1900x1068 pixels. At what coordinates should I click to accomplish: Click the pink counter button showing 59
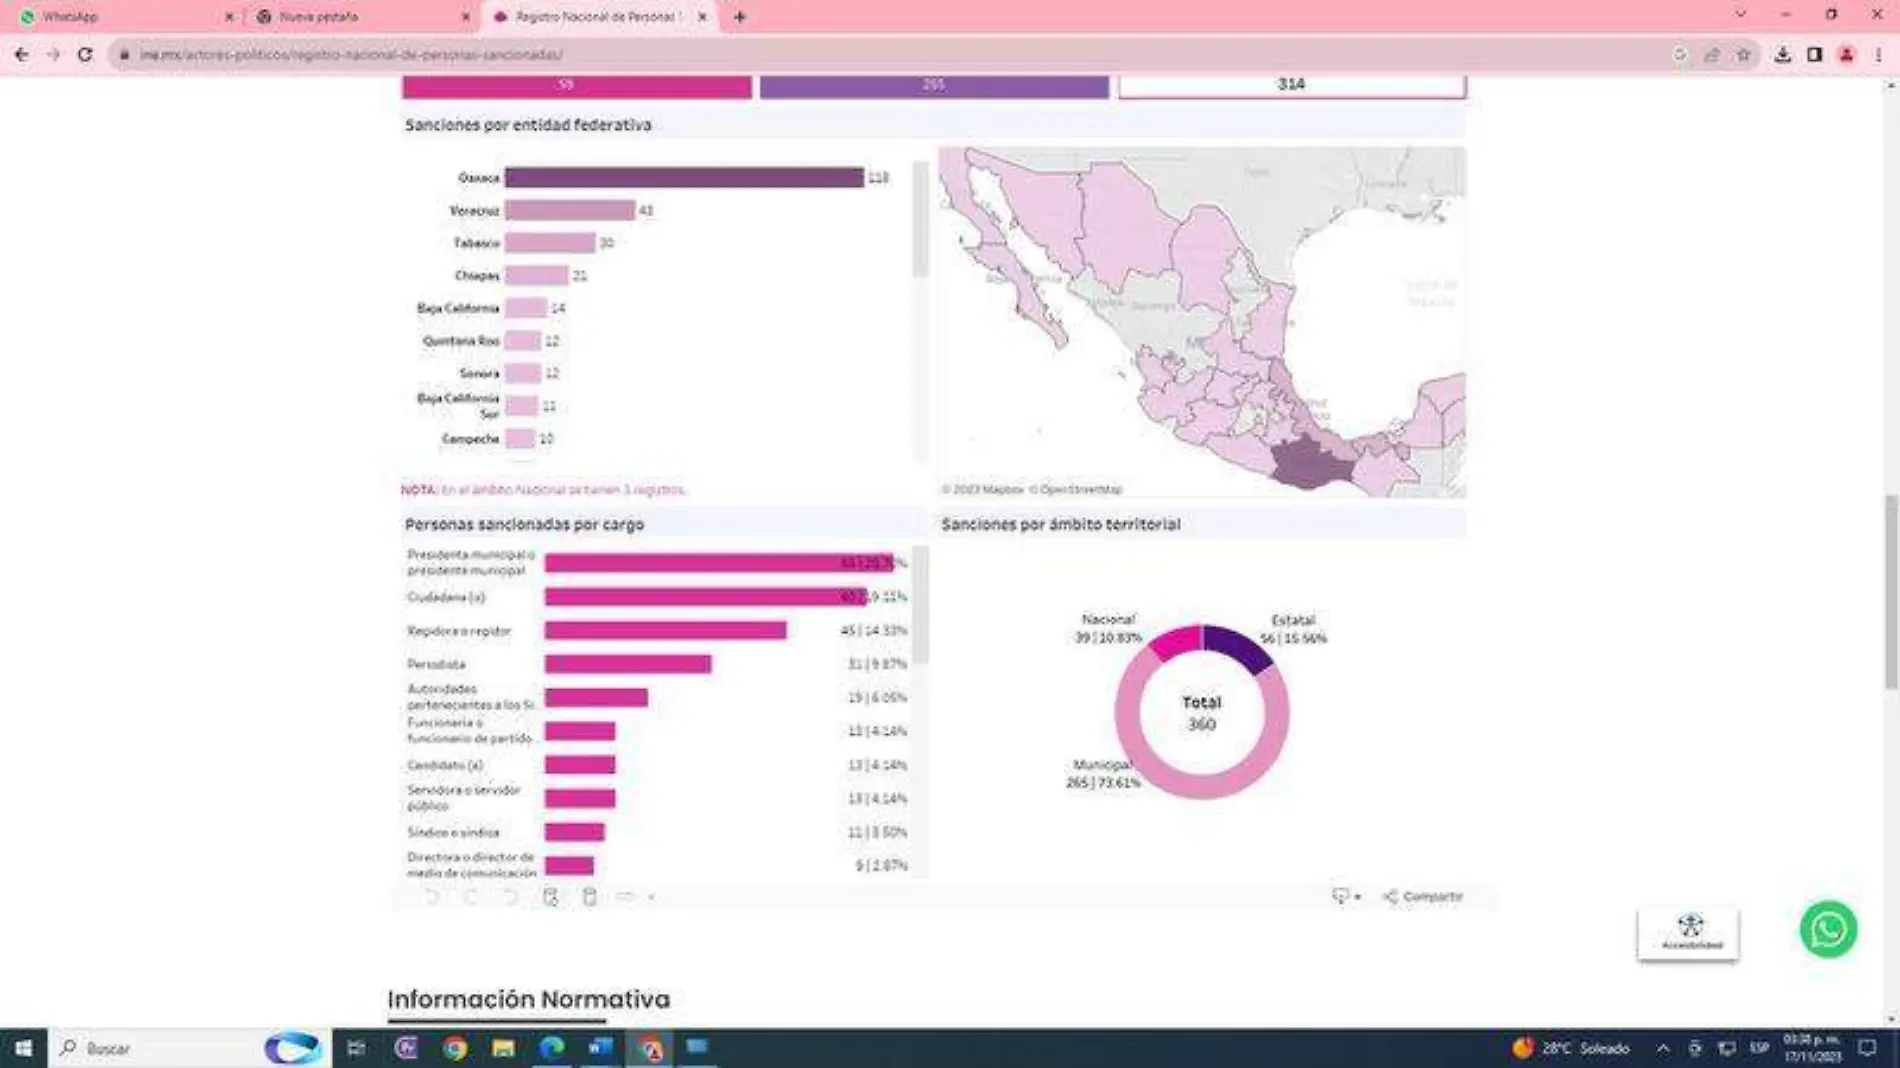[577, 86]
